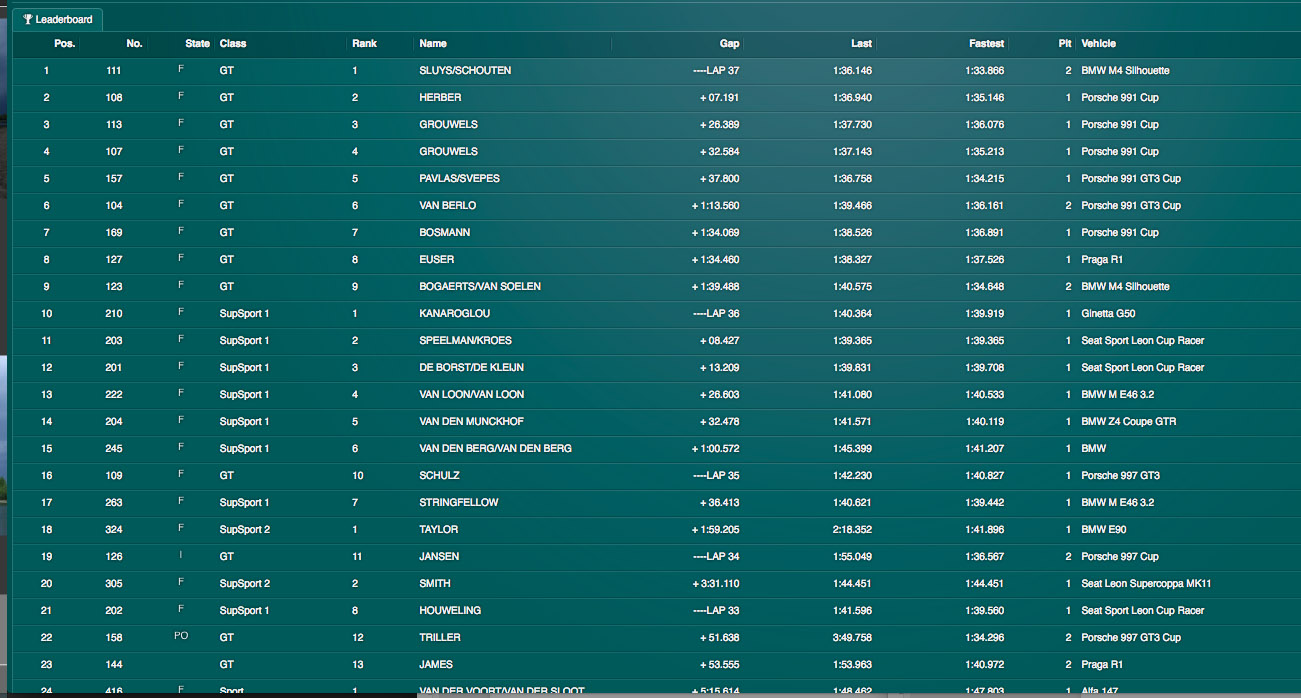Select driver HERBER in the leaderboard
The width and height of the screenshot is (1301, 698).
click(x=440, y=98)
